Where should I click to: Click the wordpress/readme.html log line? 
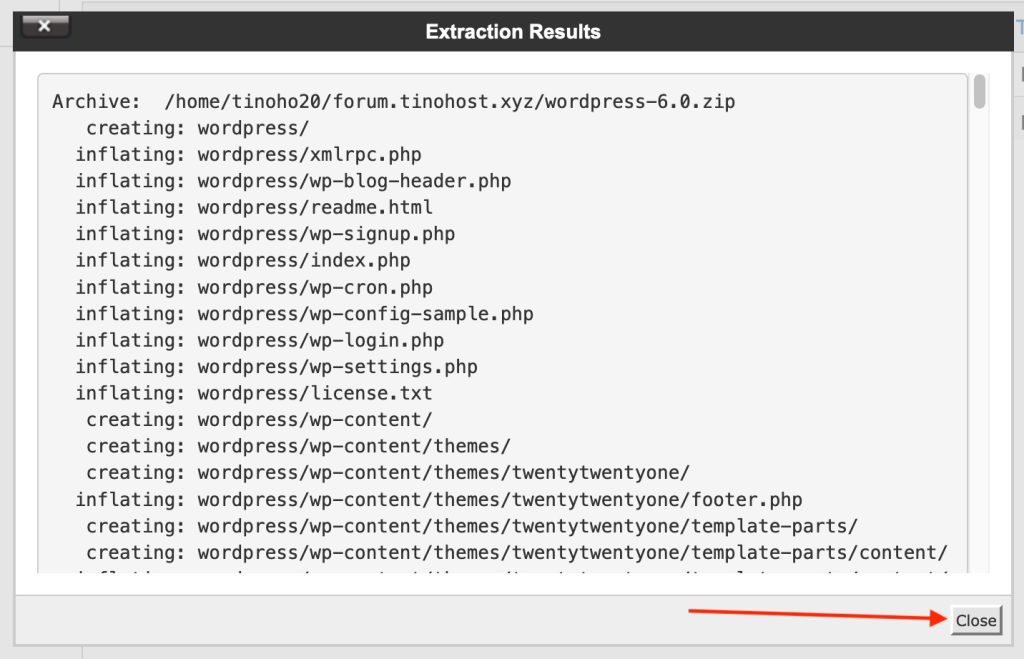[x=254, y=208]
